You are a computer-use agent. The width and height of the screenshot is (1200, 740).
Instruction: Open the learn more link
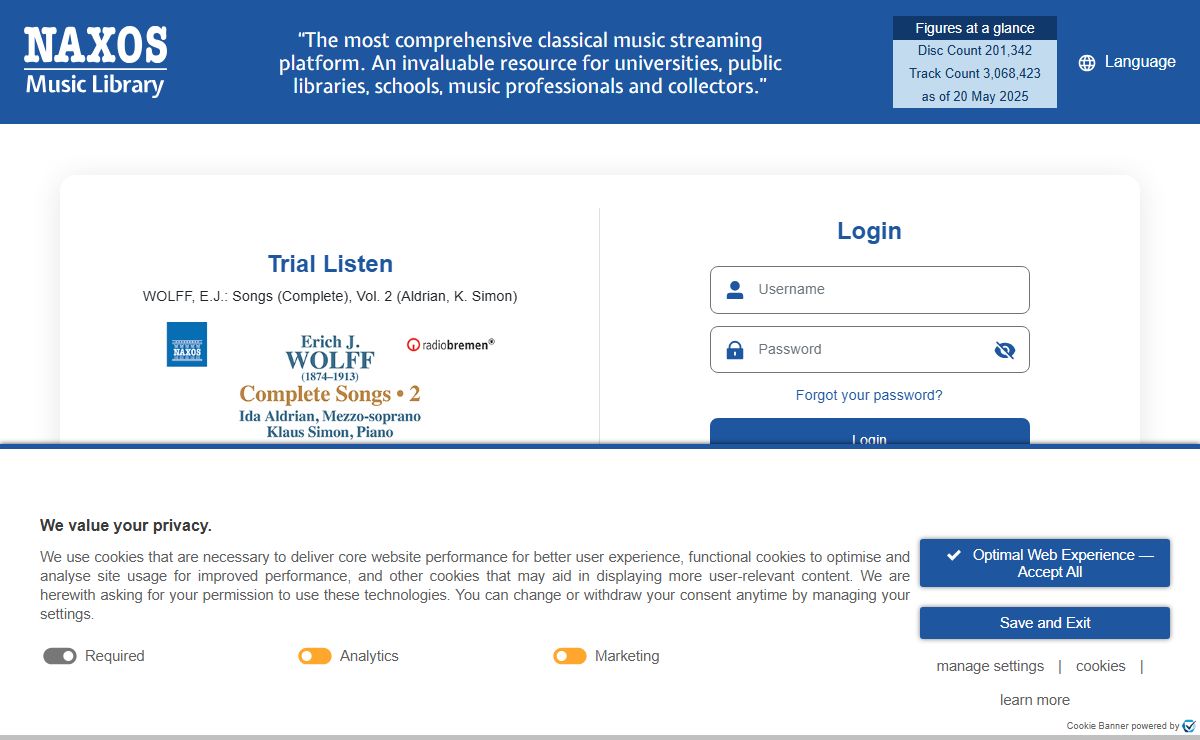coord(1035,700)
